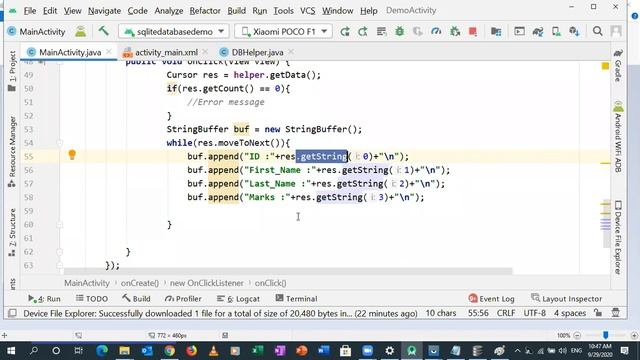Open the VCS menu
Screen dimensions: 640x360
(x=307, y=11)
